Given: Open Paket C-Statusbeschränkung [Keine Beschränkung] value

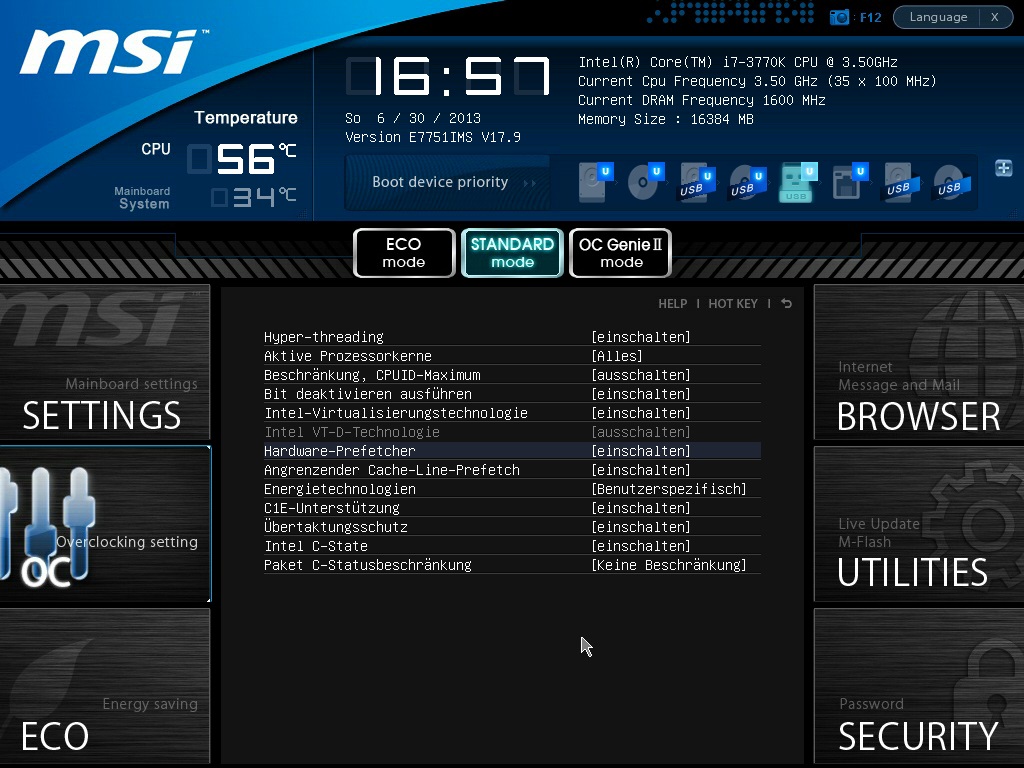Looking at the screenshot, I should (669, 564).
